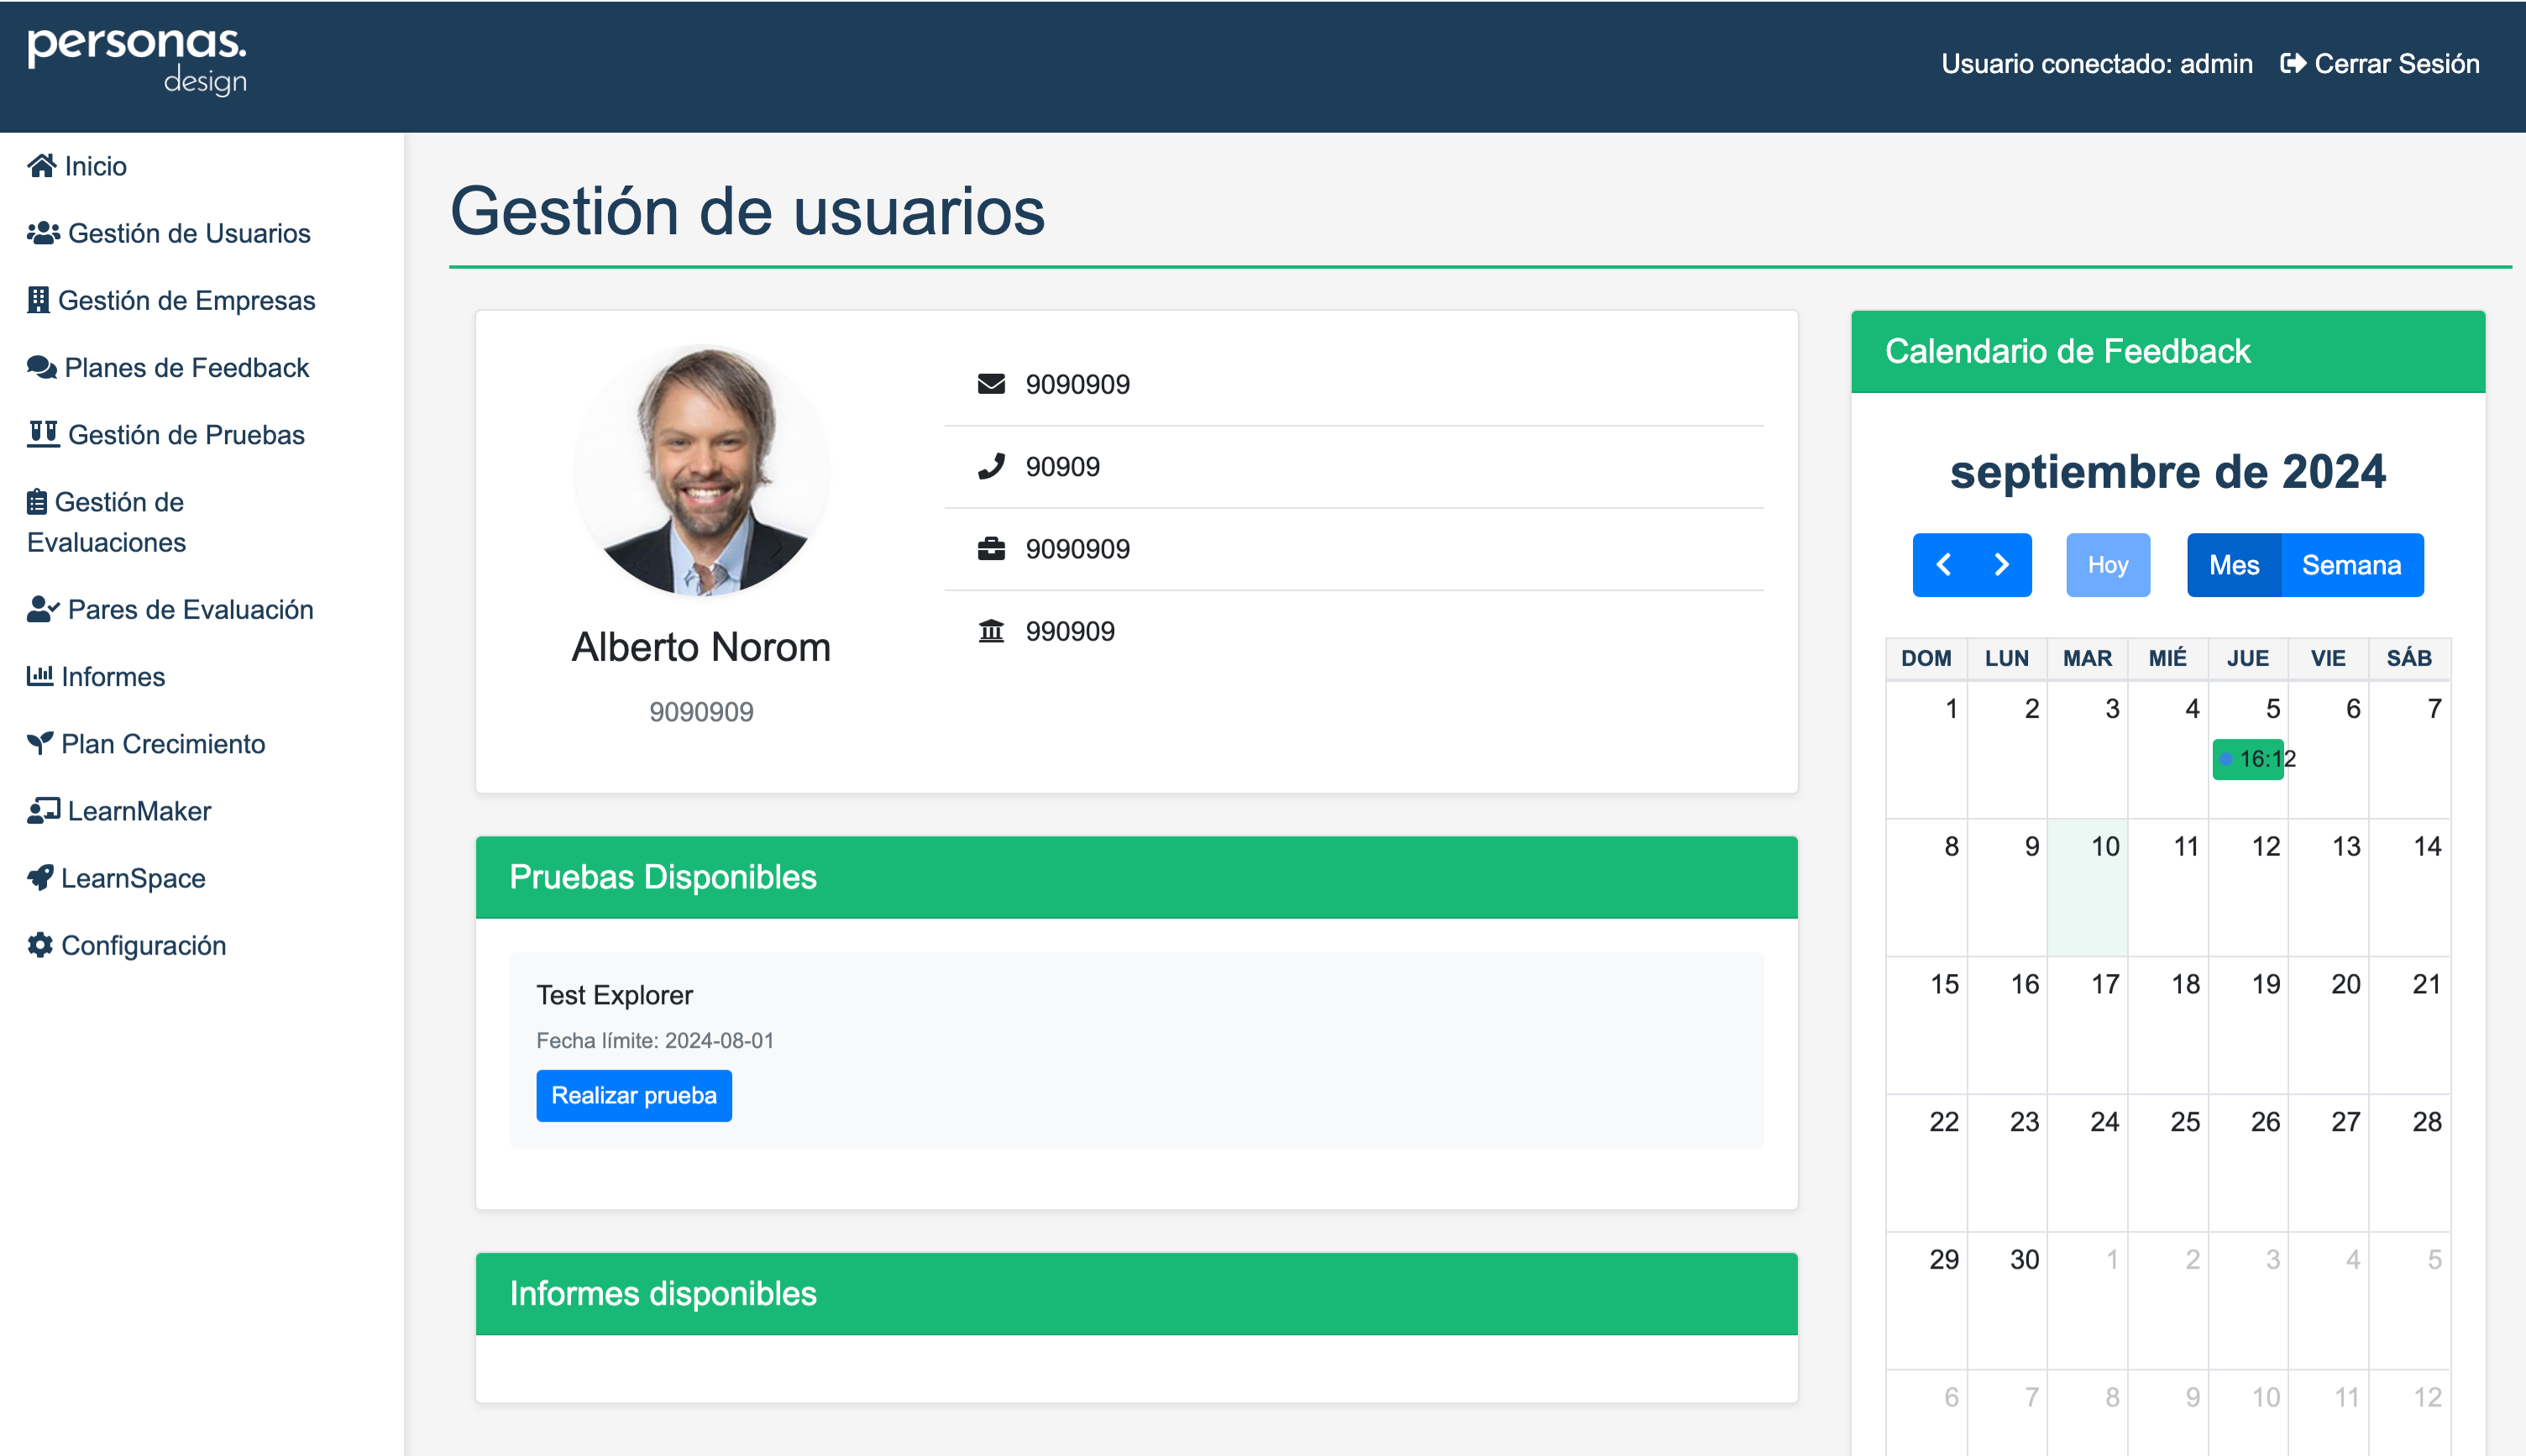Viewport: 2526px width, 1456px height.
Task: Click the rocket icon for LearnSpace
Action: pos(39,878)
